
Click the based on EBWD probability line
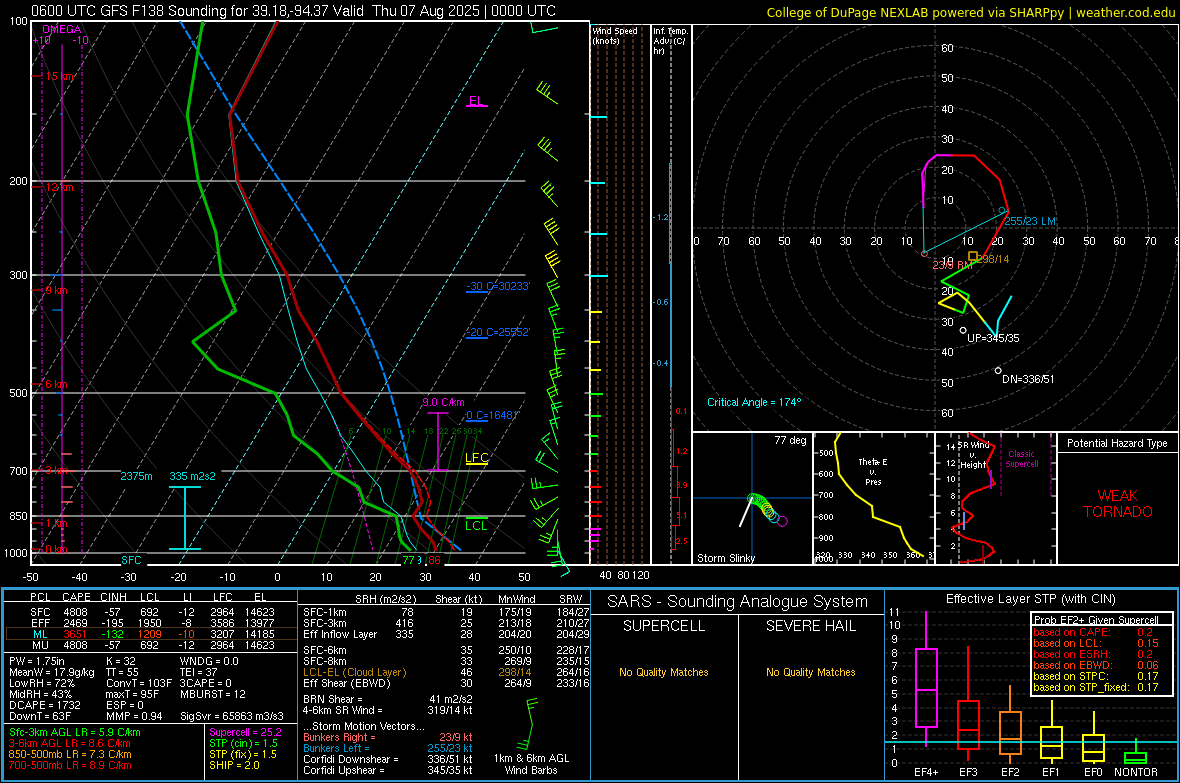1096,665
